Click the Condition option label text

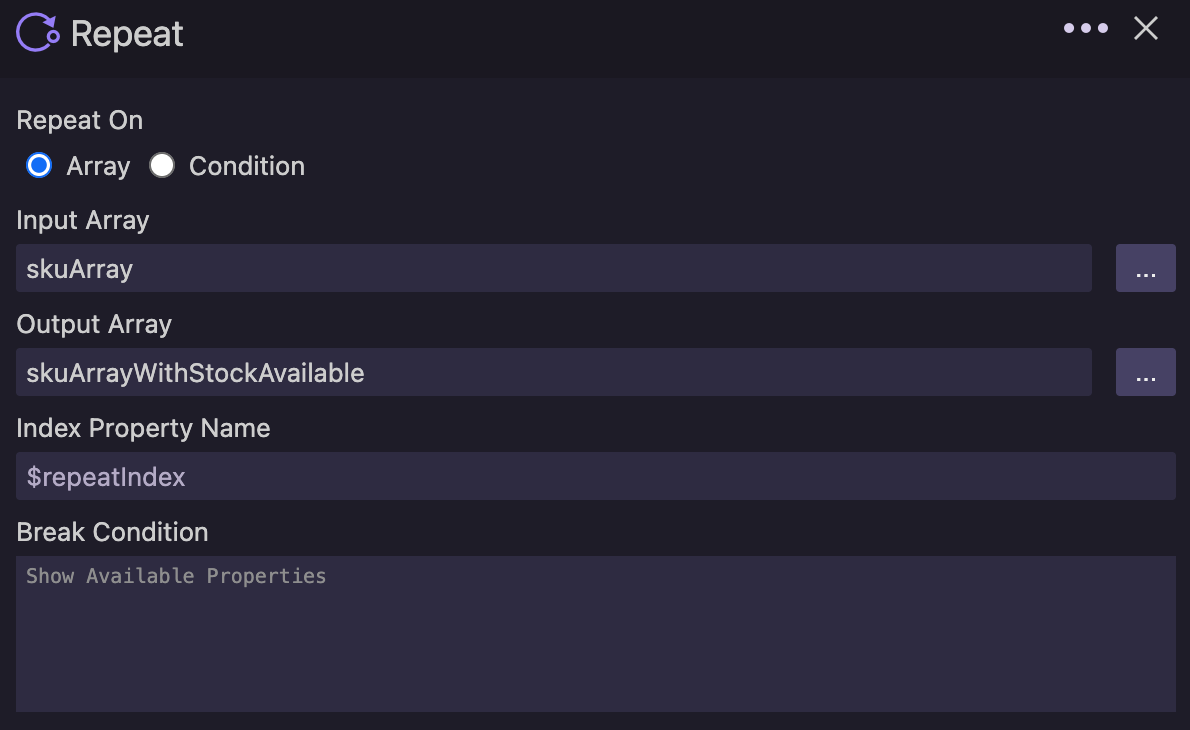[x=247, y=166]
